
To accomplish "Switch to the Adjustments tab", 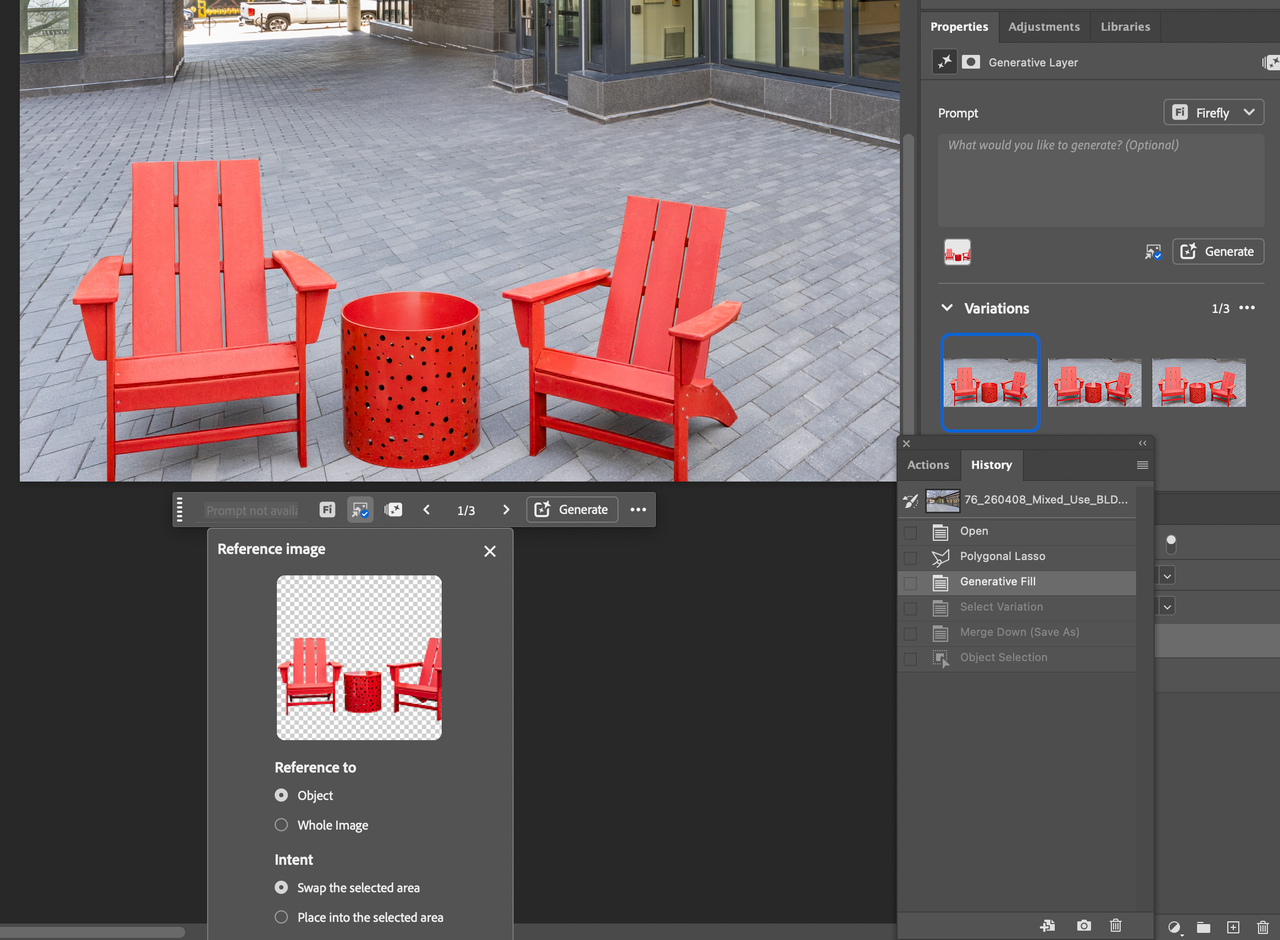I will [x=1044, y=27].
